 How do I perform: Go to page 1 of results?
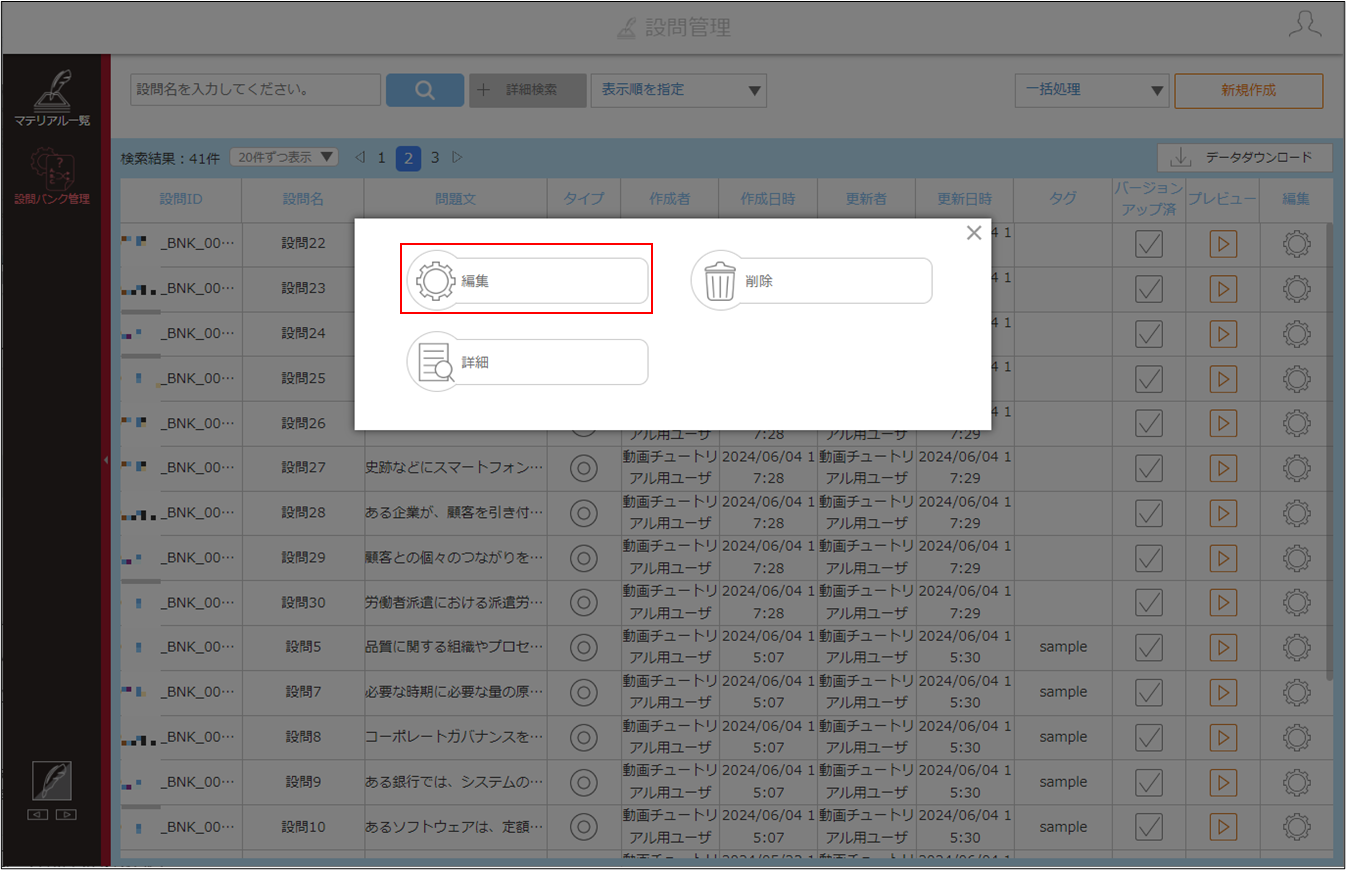coord(381,158)
